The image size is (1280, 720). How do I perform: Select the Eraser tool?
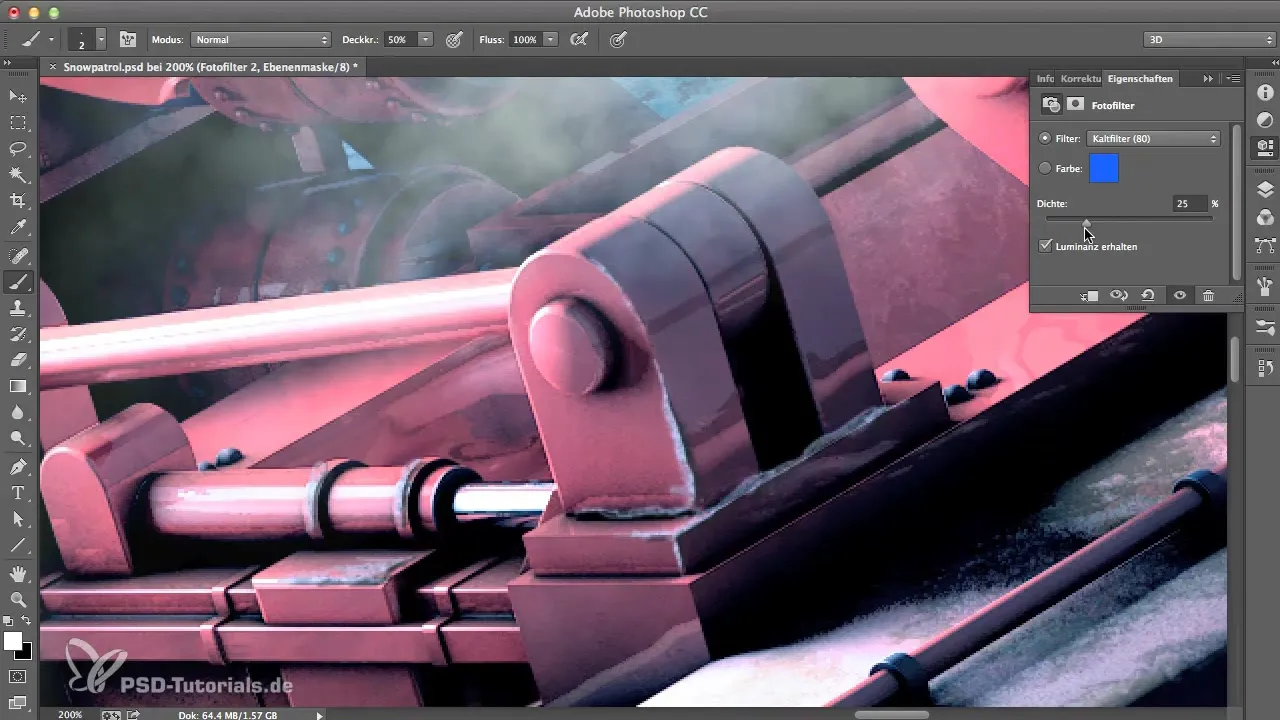pos(18,360)
